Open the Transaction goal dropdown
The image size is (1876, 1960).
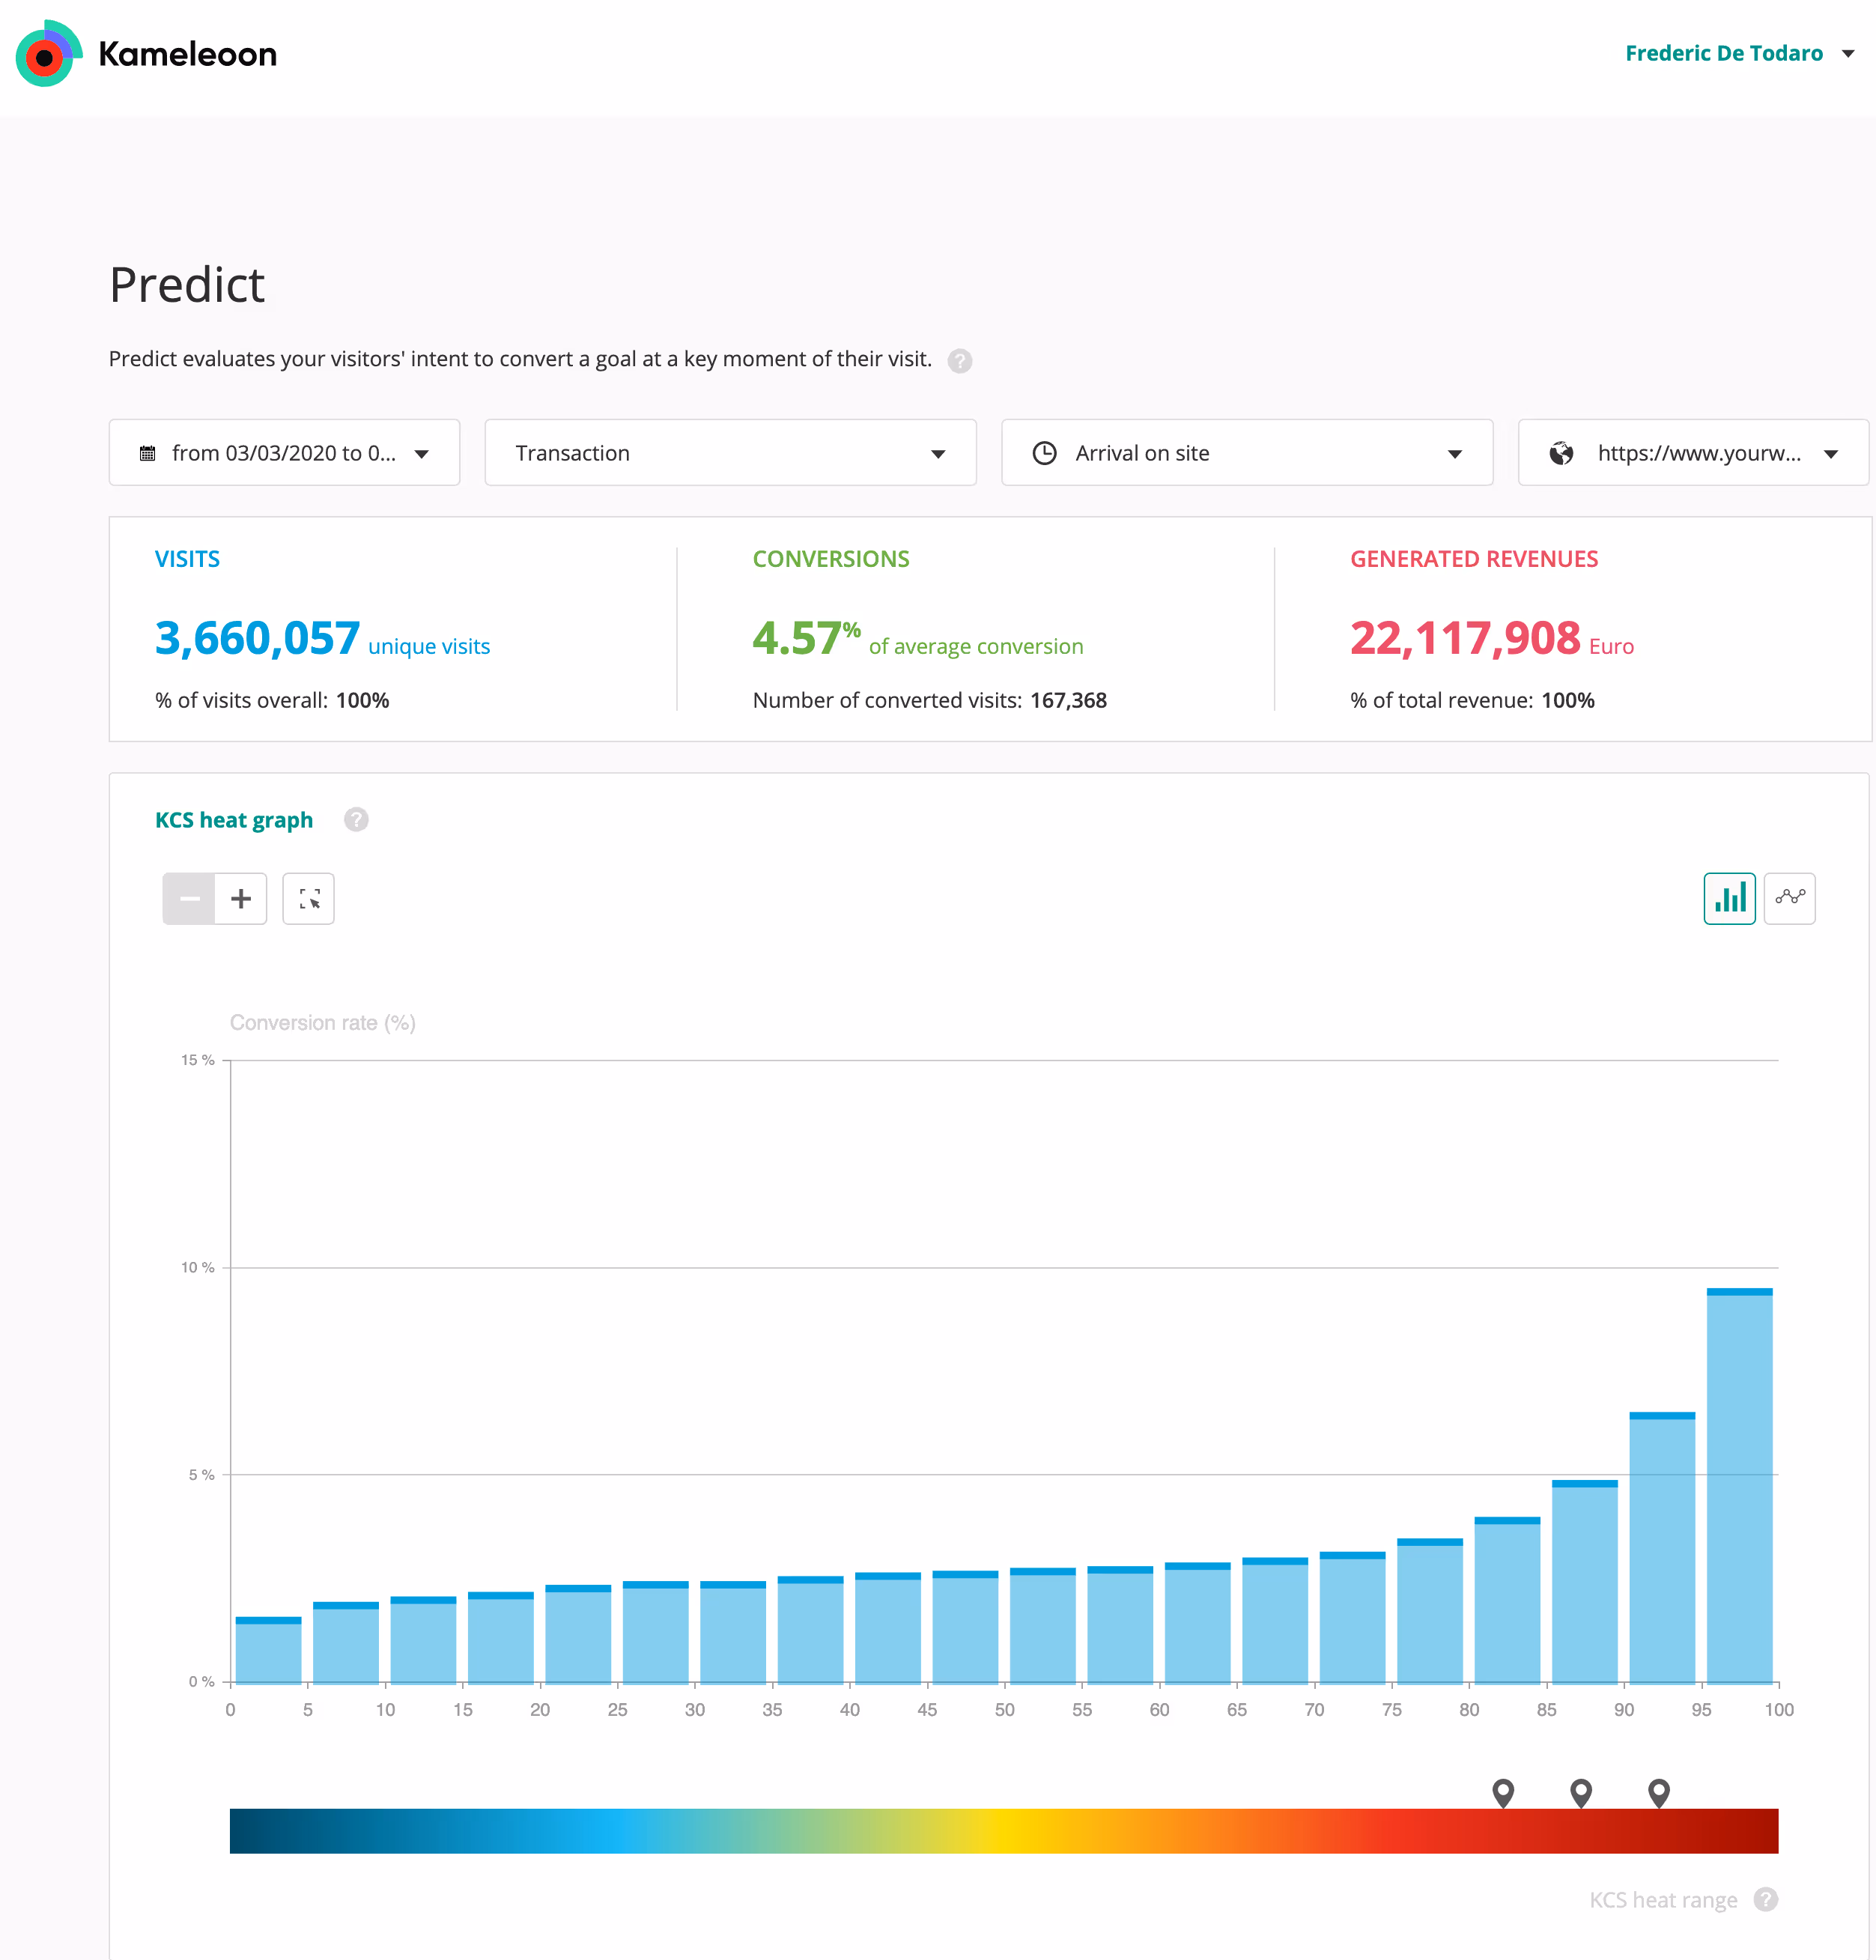pos(938,452)
